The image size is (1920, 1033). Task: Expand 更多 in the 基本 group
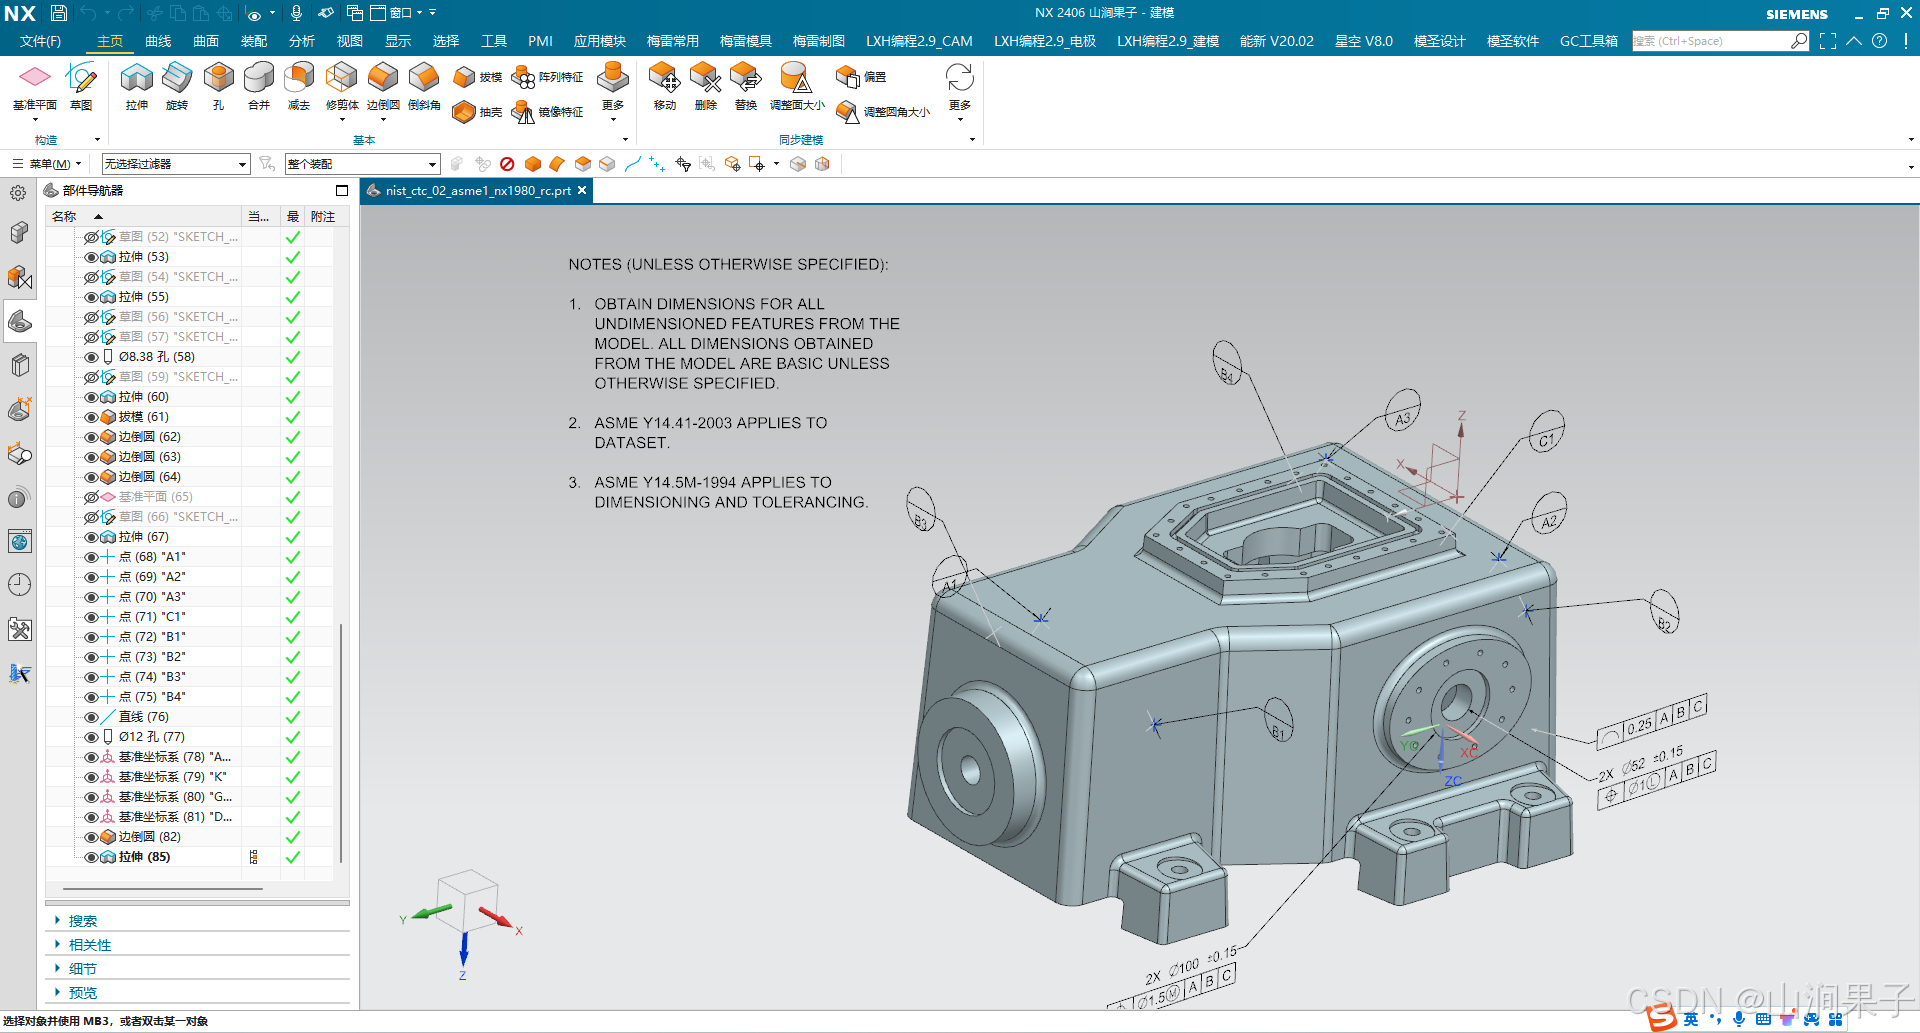(613, 91)
